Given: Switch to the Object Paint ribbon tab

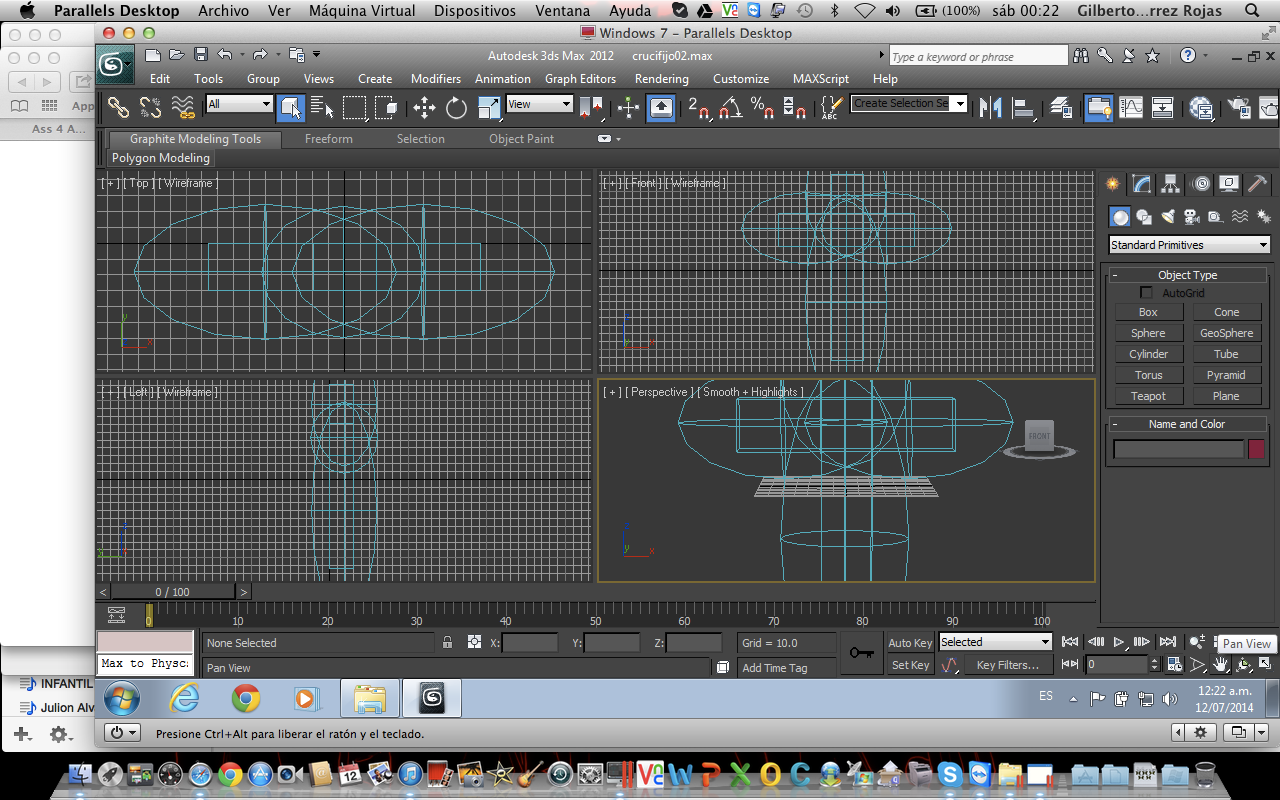Looking at the screenshot, I should tap(521, 139).
